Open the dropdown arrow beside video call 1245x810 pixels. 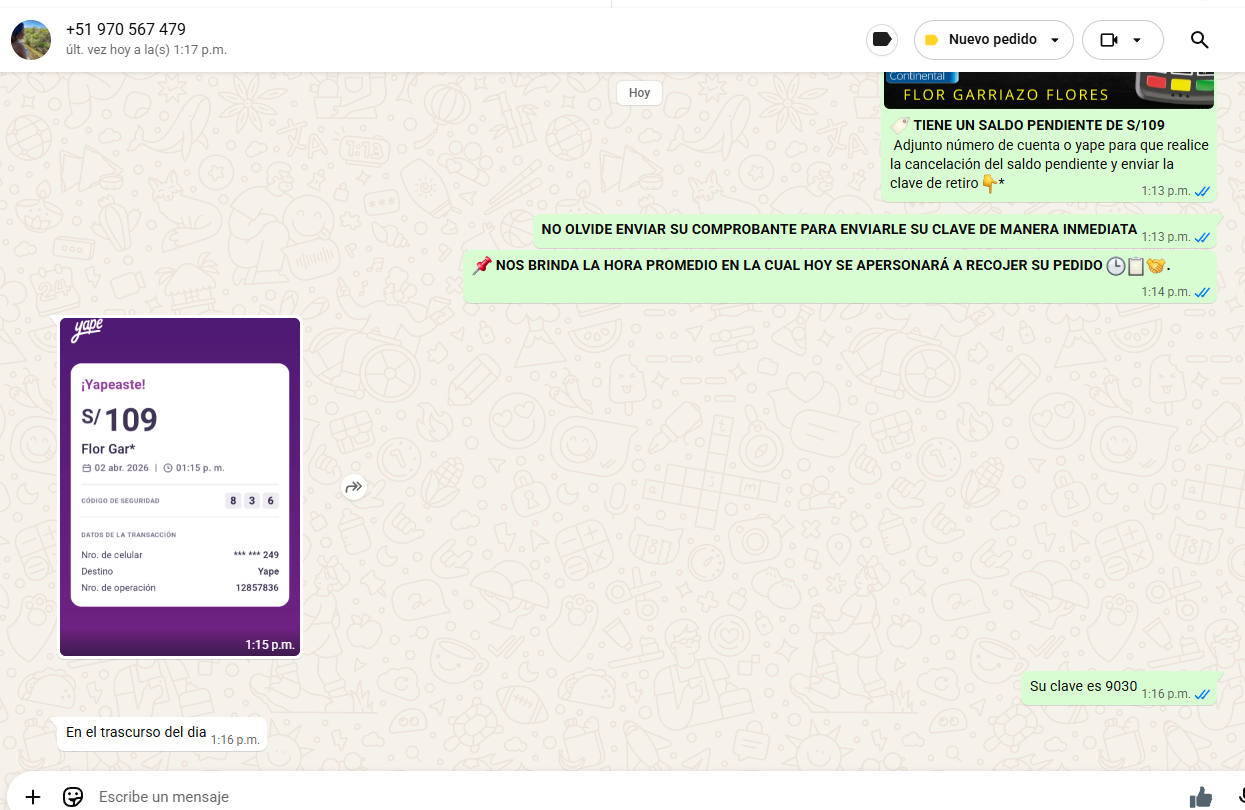[1137, 40]
